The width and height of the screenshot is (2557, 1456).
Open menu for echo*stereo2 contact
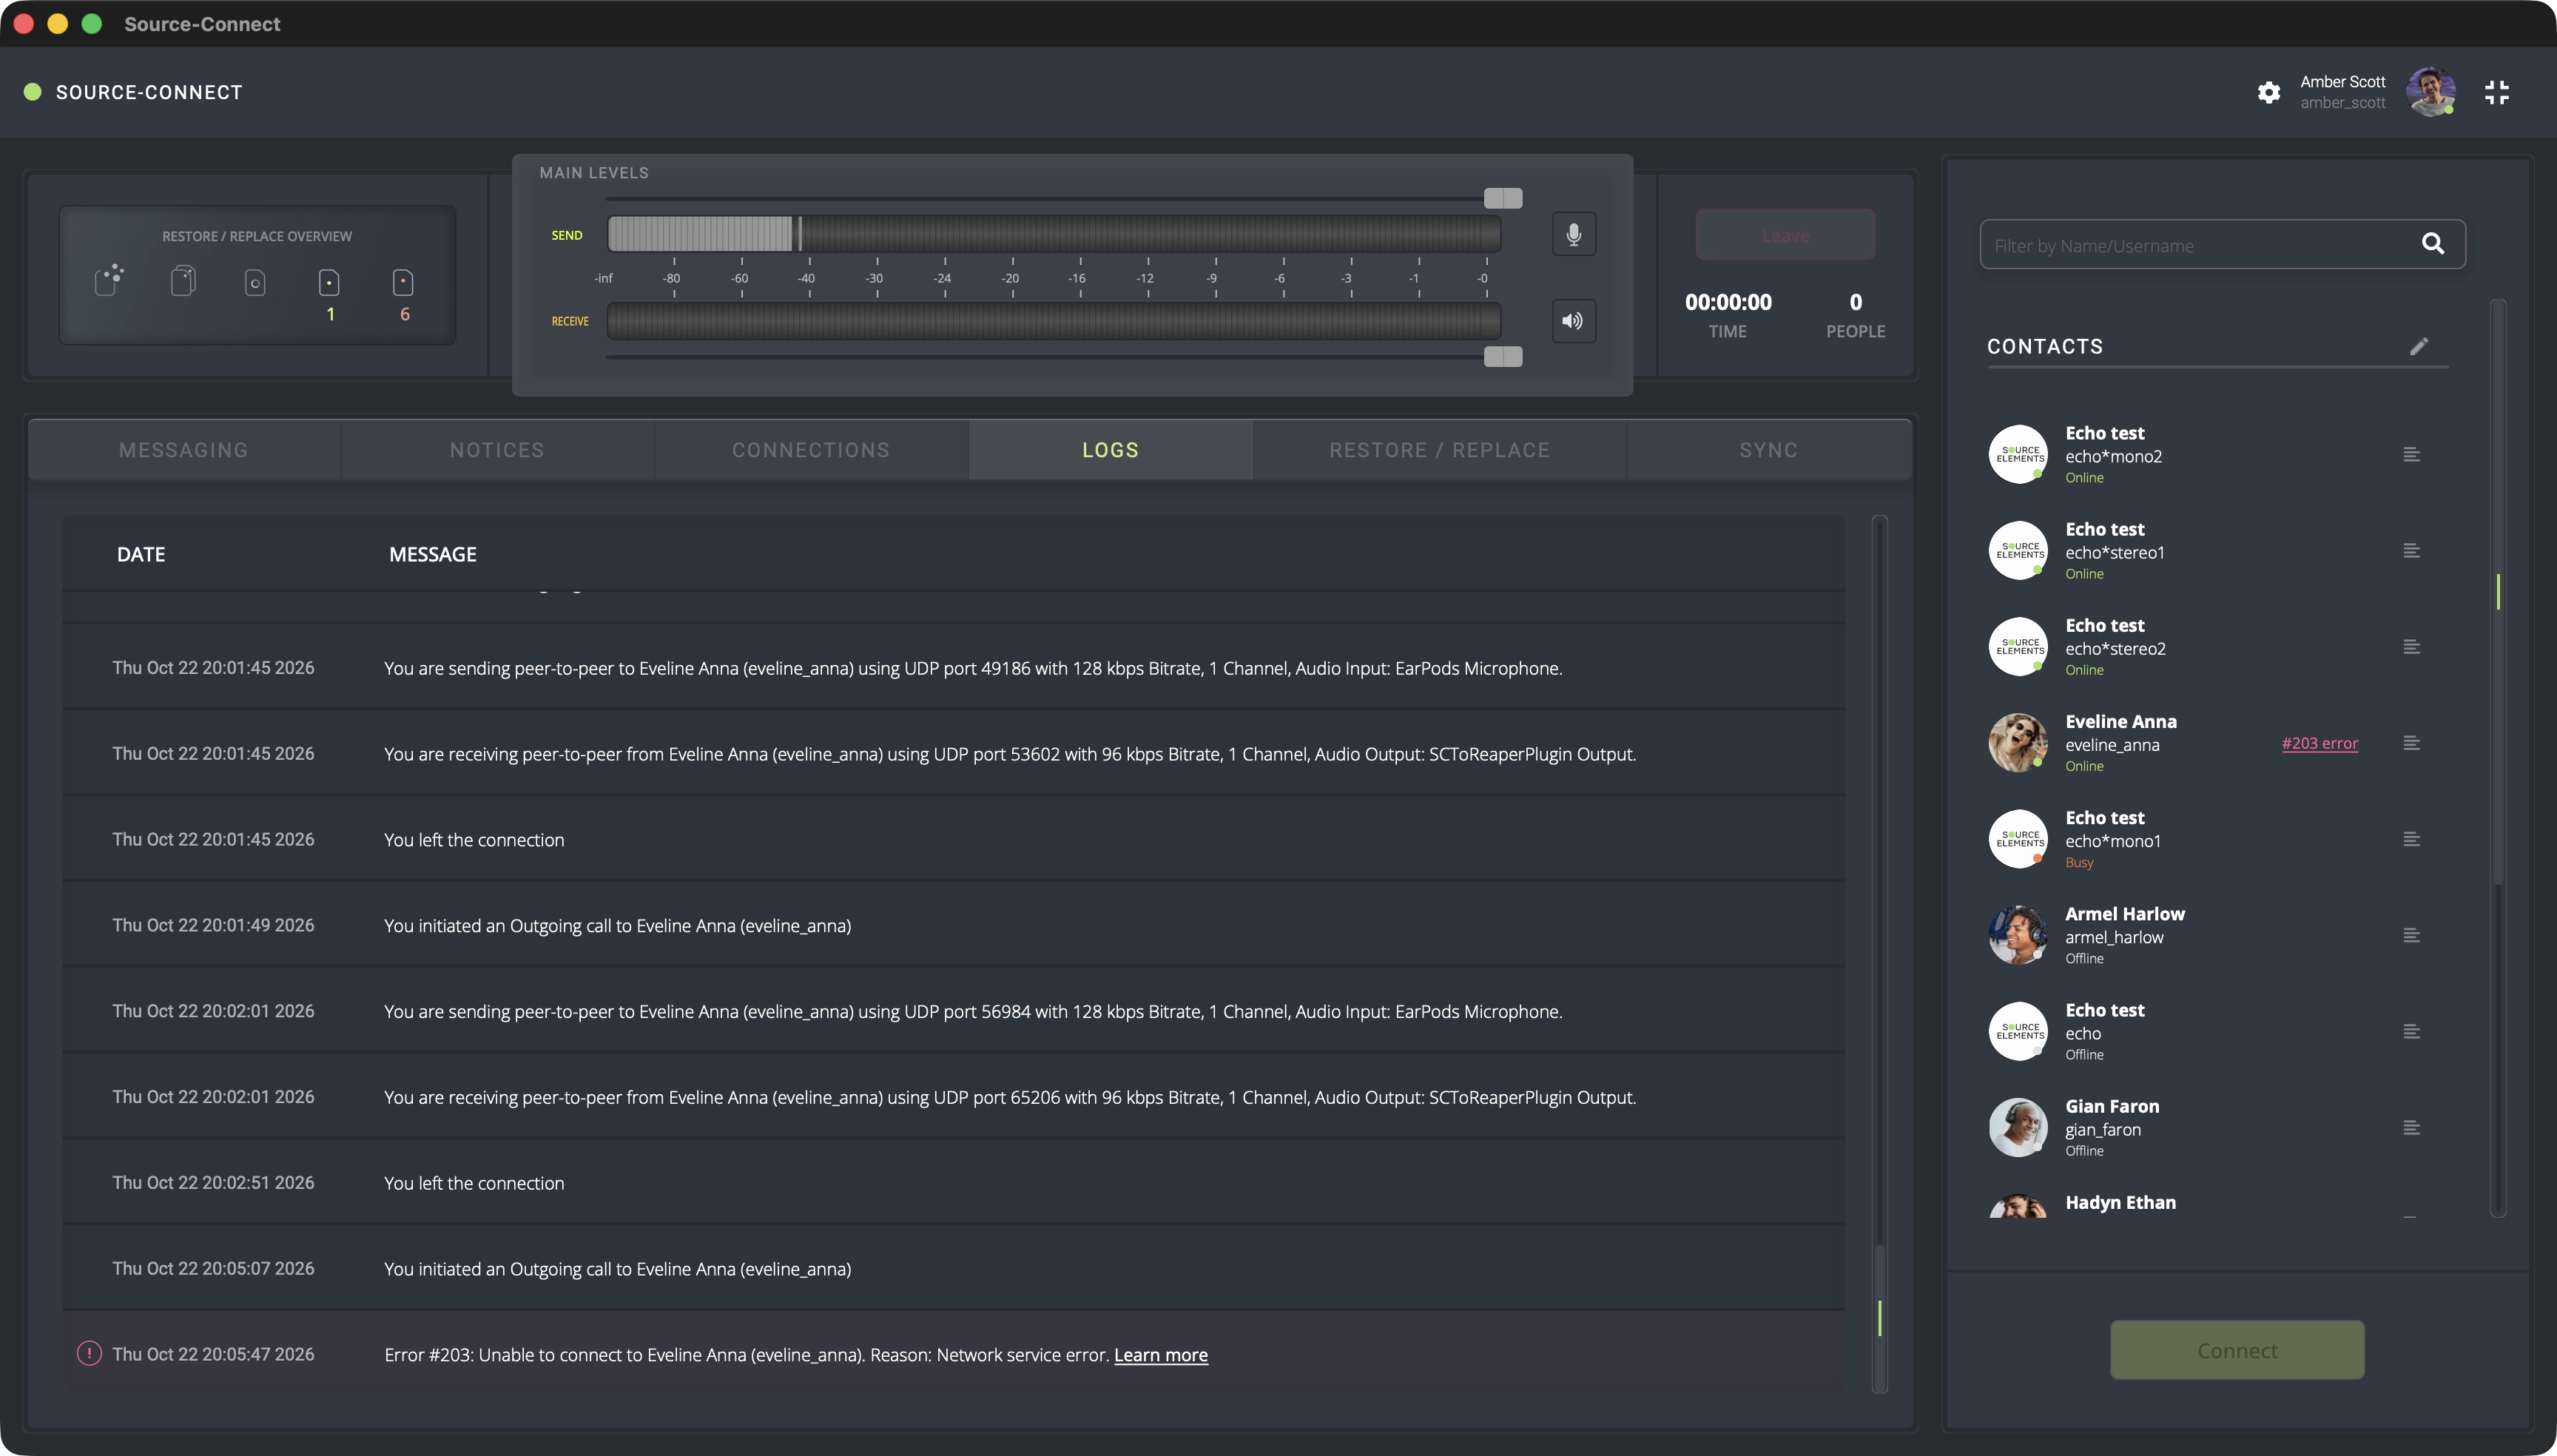[2411, 647]
